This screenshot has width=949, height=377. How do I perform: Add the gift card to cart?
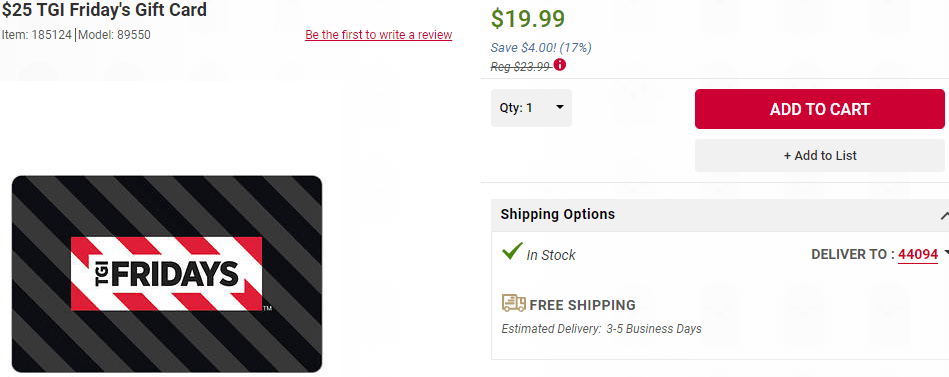pyautogui.click(x=819, y=109)
